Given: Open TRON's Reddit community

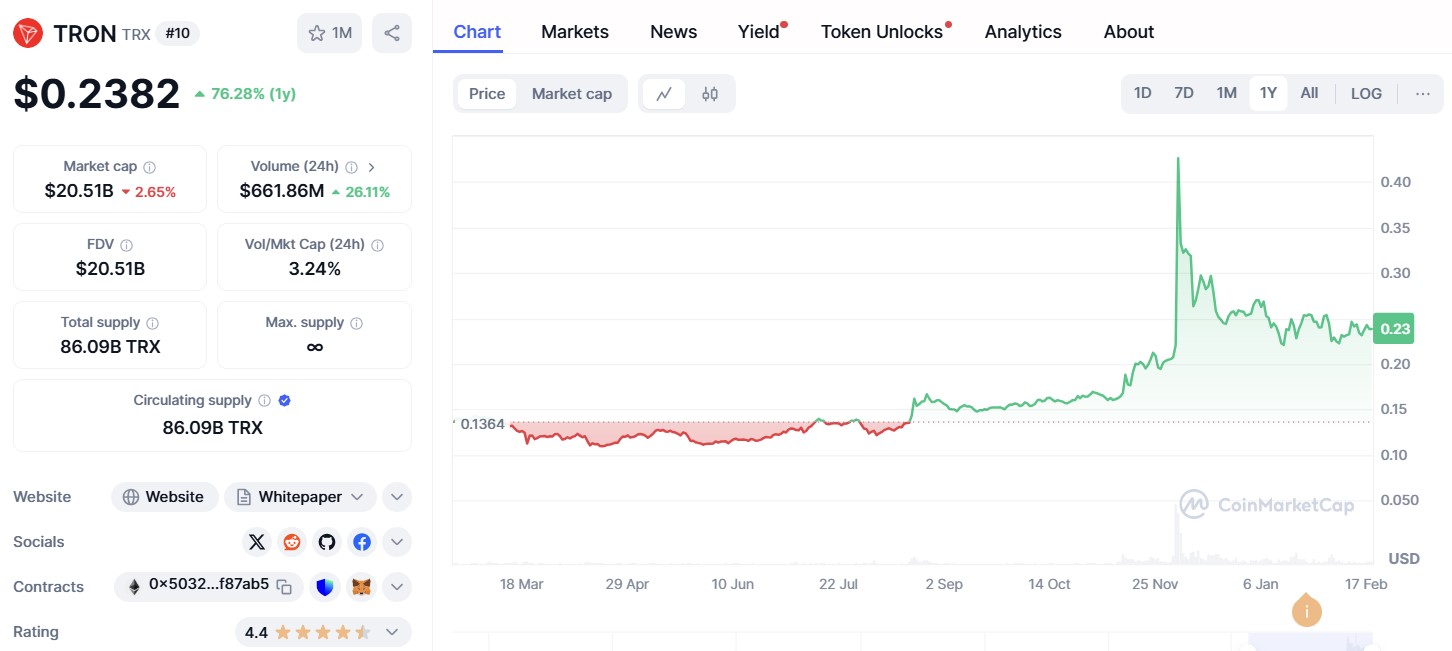Looking at the screenshot, I should pyautogui.click(x=292, y=541).
